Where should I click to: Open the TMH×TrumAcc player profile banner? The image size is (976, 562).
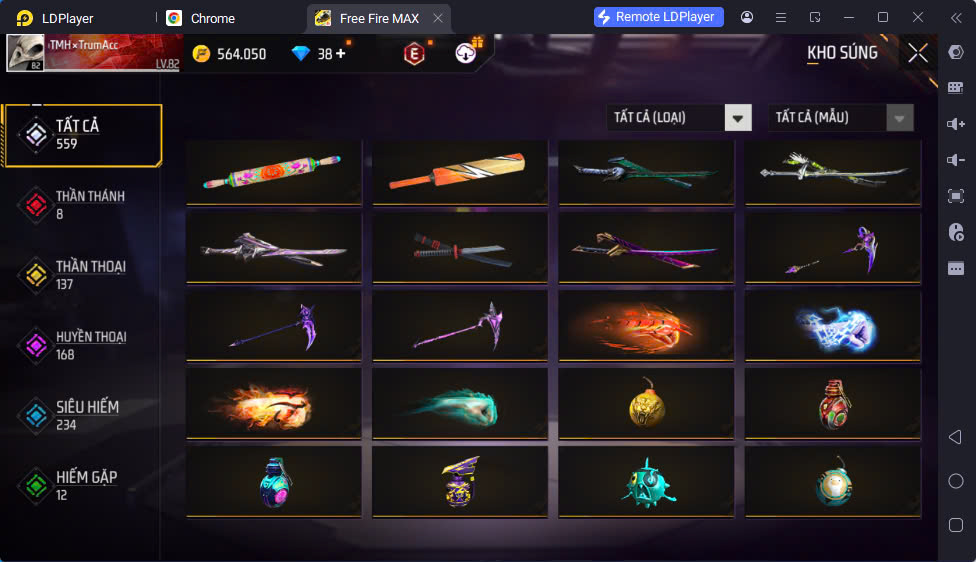tap(93, 53)
